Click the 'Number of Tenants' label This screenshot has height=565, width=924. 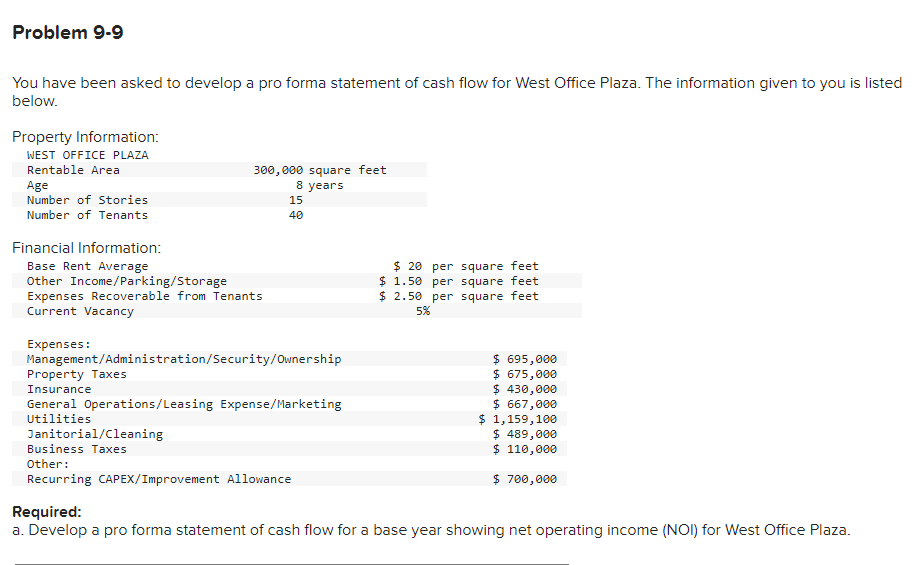87,215
